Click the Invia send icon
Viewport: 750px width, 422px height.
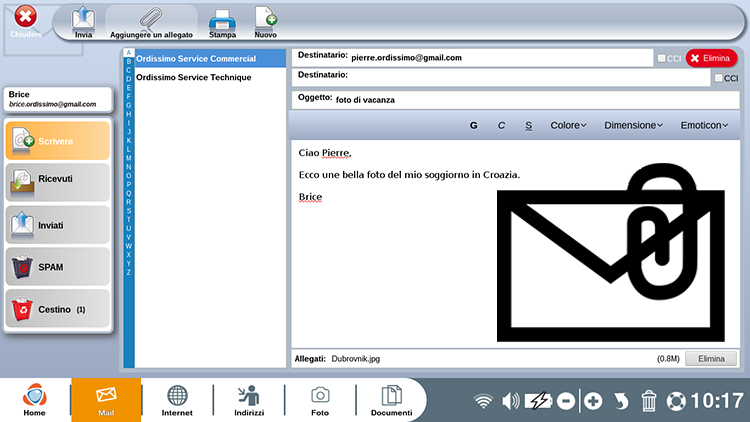84,20
